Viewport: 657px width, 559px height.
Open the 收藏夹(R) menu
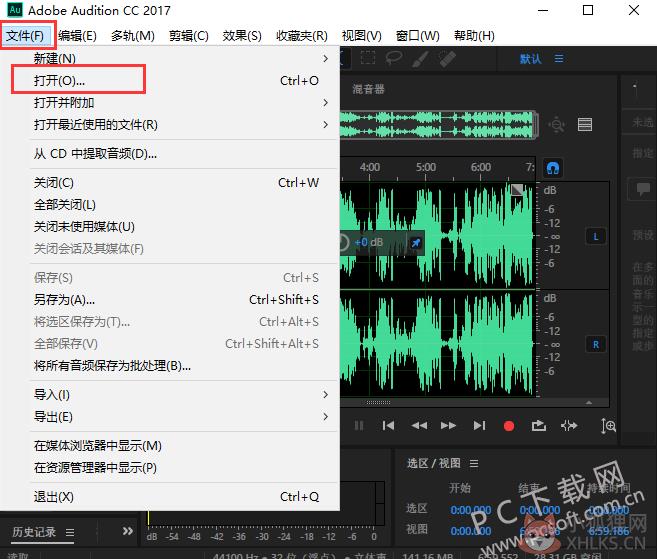click(x=302, y=36)
